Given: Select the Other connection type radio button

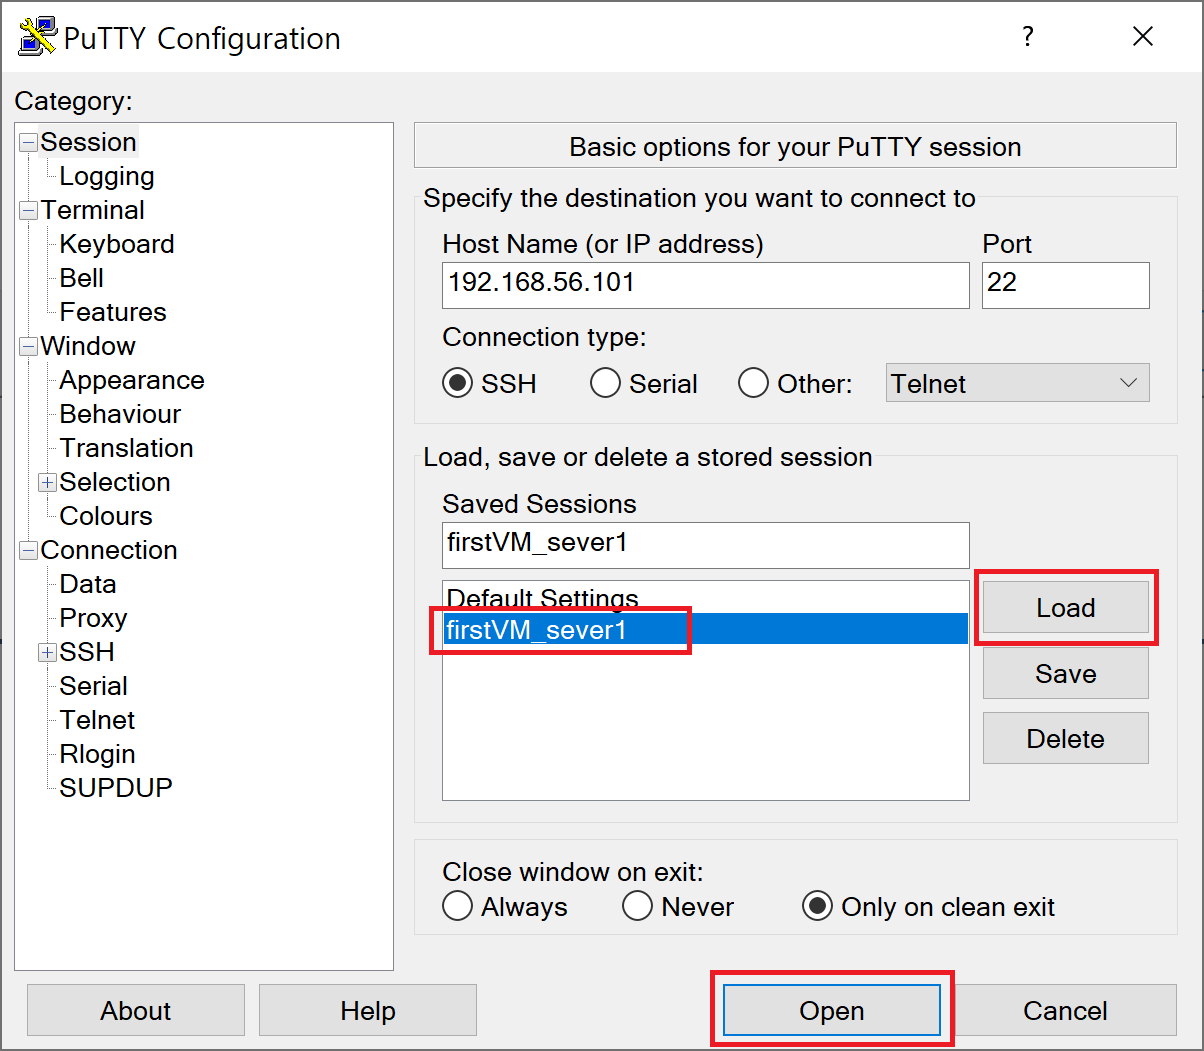Looking at the screenshot, I should tap(753, 383).
